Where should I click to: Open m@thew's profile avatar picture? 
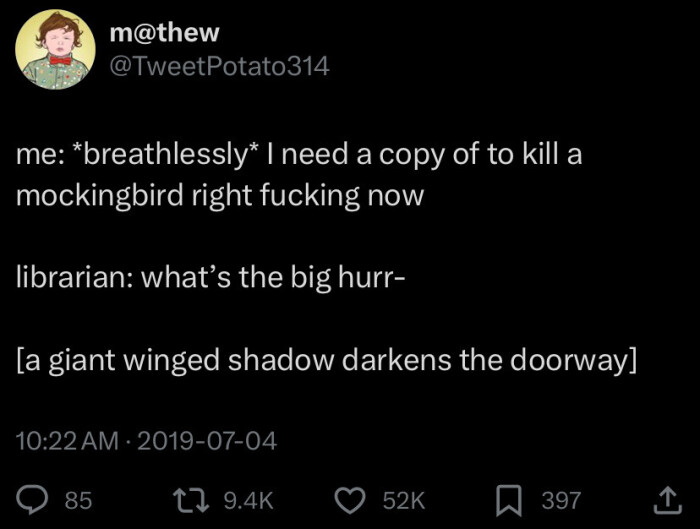tap(55, 49)
